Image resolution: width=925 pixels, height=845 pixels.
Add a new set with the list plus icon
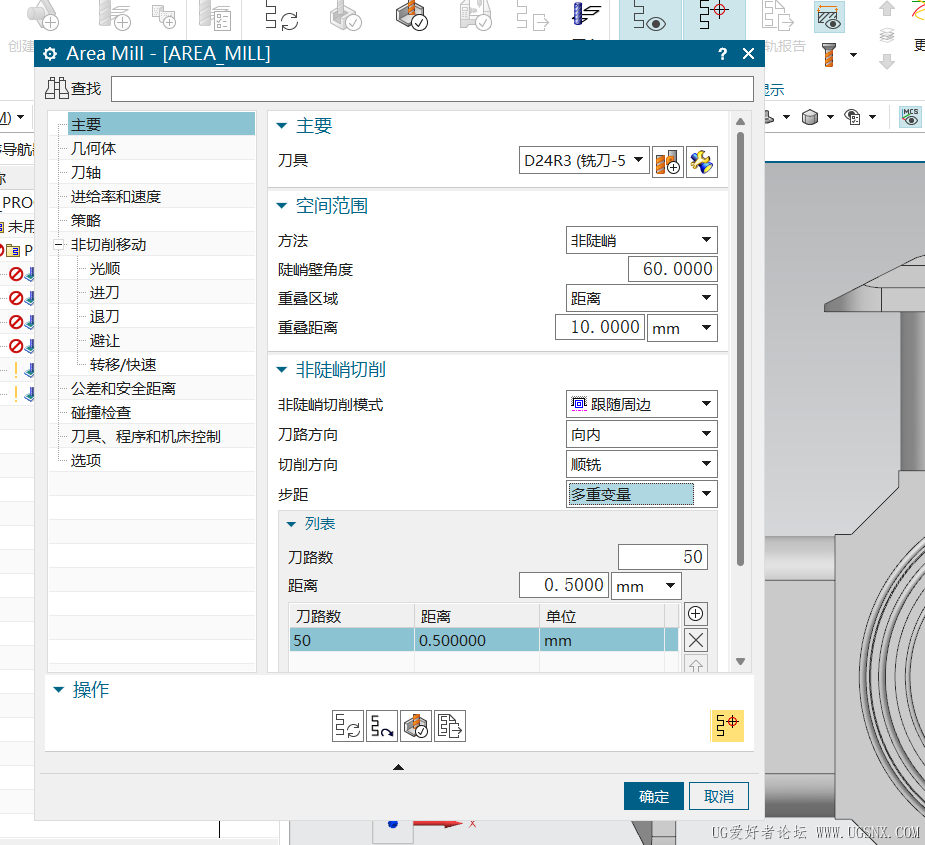(x=696, y=614)
